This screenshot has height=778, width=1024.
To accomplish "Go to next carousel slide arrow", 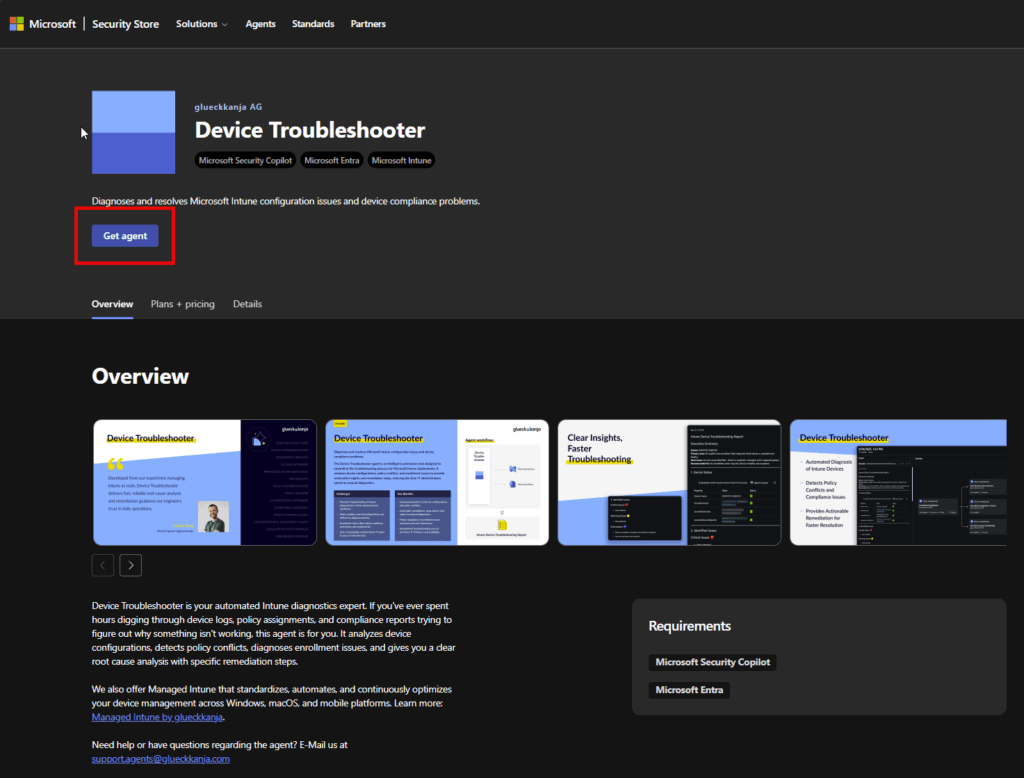I will tap(131, 565).
